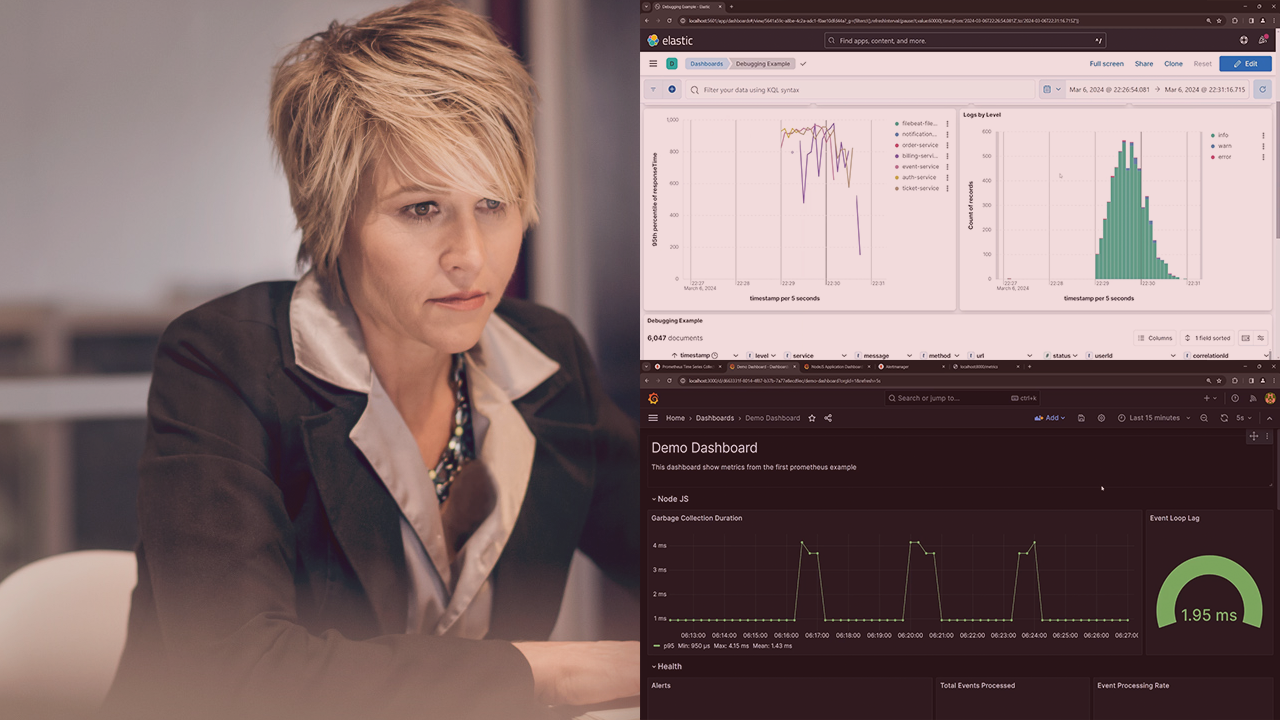This screenshot has width=1280, height=720.
Task: Collapse the Node JS row
Action: [670, 499]
